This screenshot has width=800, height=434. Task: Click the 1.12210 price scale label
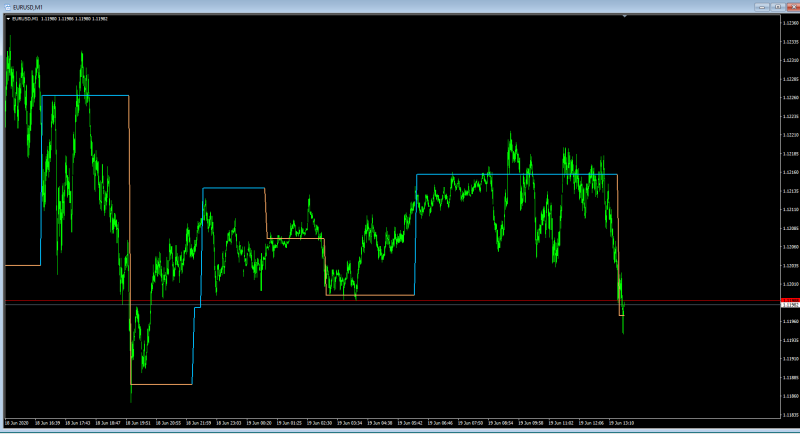(x=791, y=135)
